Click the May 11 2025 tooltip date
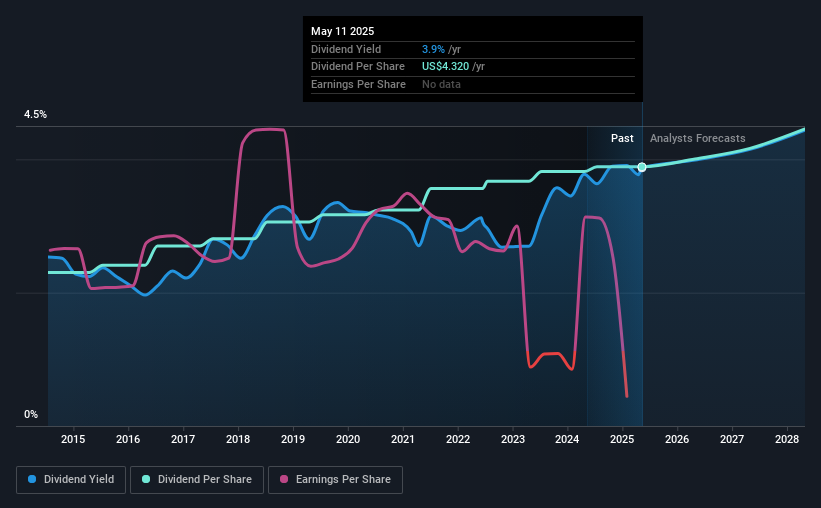This screenshot has height=508, width=821. [x=342, y=31]
